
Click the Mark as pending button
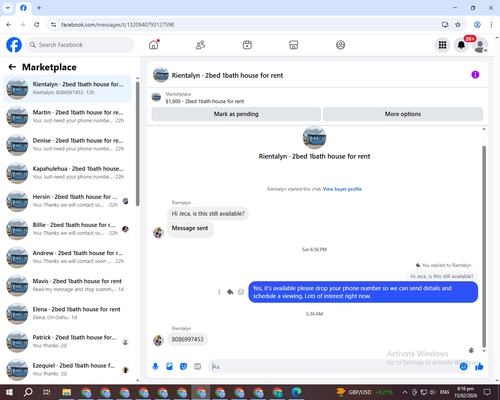pyautogui.click(x=236, y=114)
